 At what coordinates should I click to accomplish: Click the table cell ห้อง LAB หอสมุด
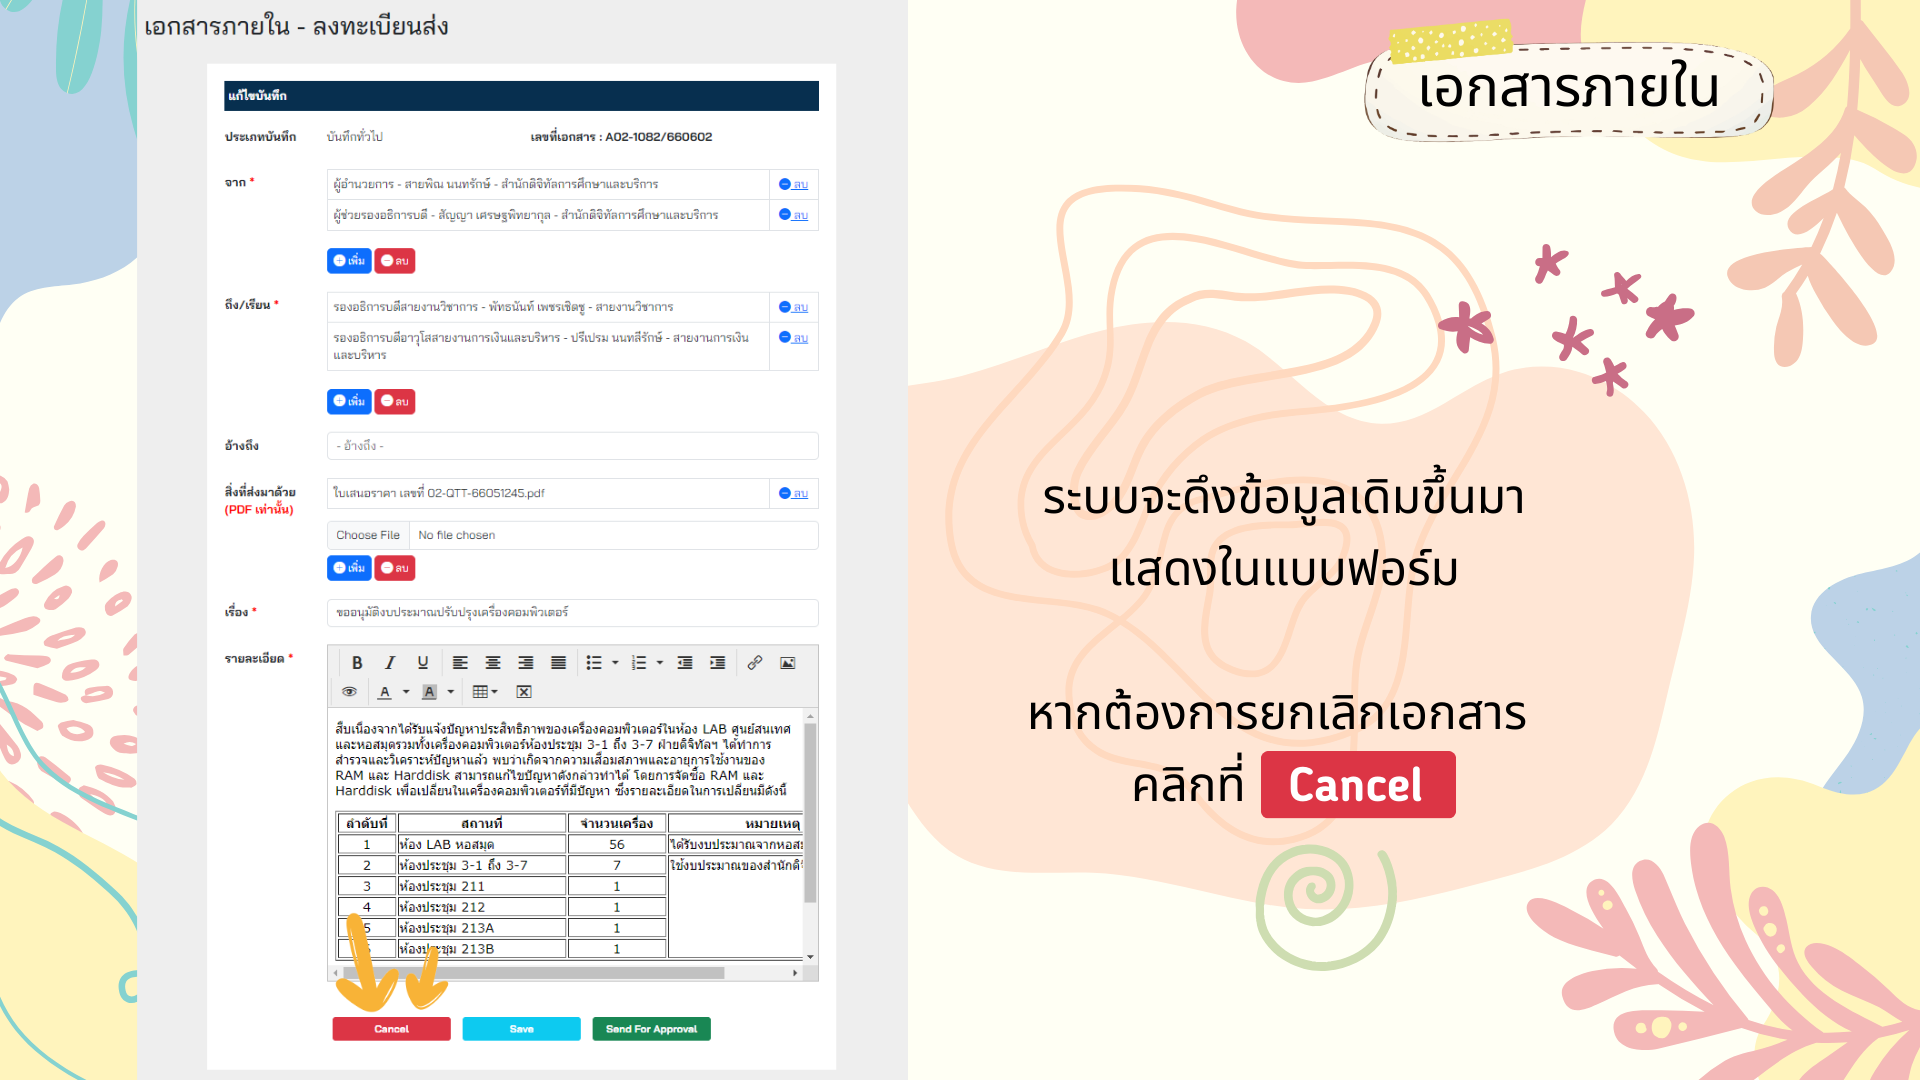tap(482, 845)
